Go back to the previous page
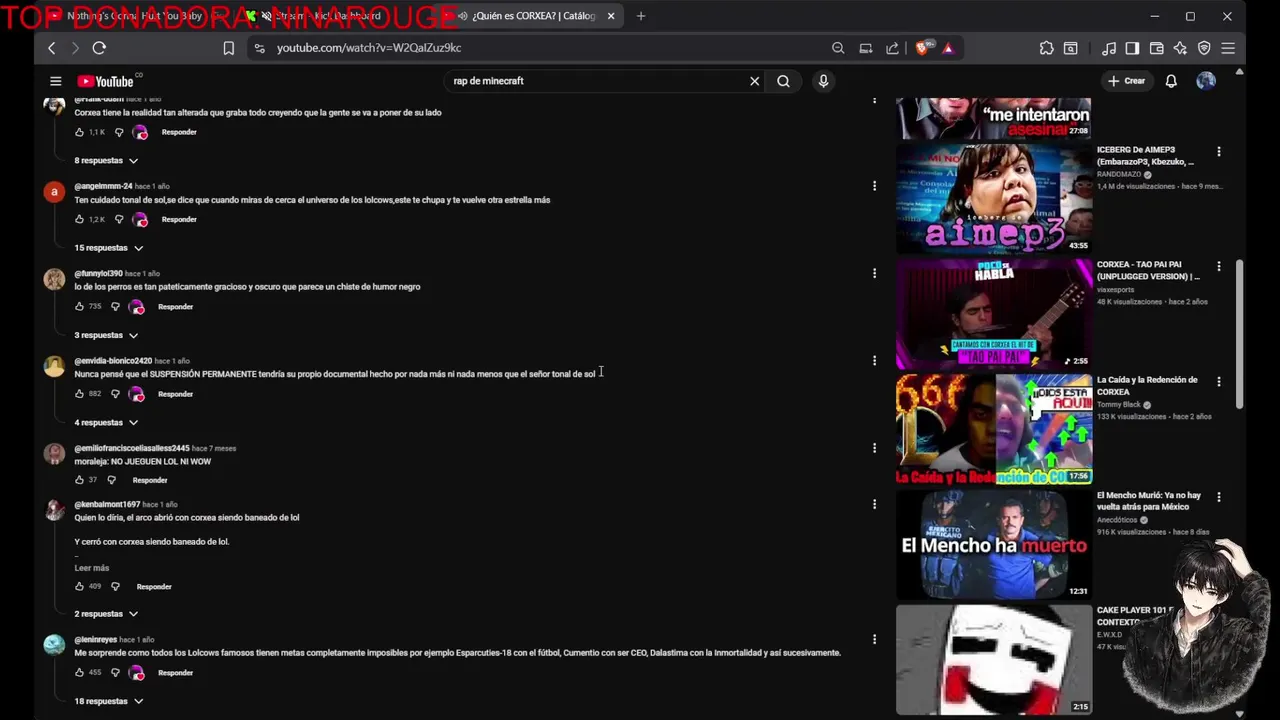Screen dimensions: 1280x720 [x=52, y=48]
